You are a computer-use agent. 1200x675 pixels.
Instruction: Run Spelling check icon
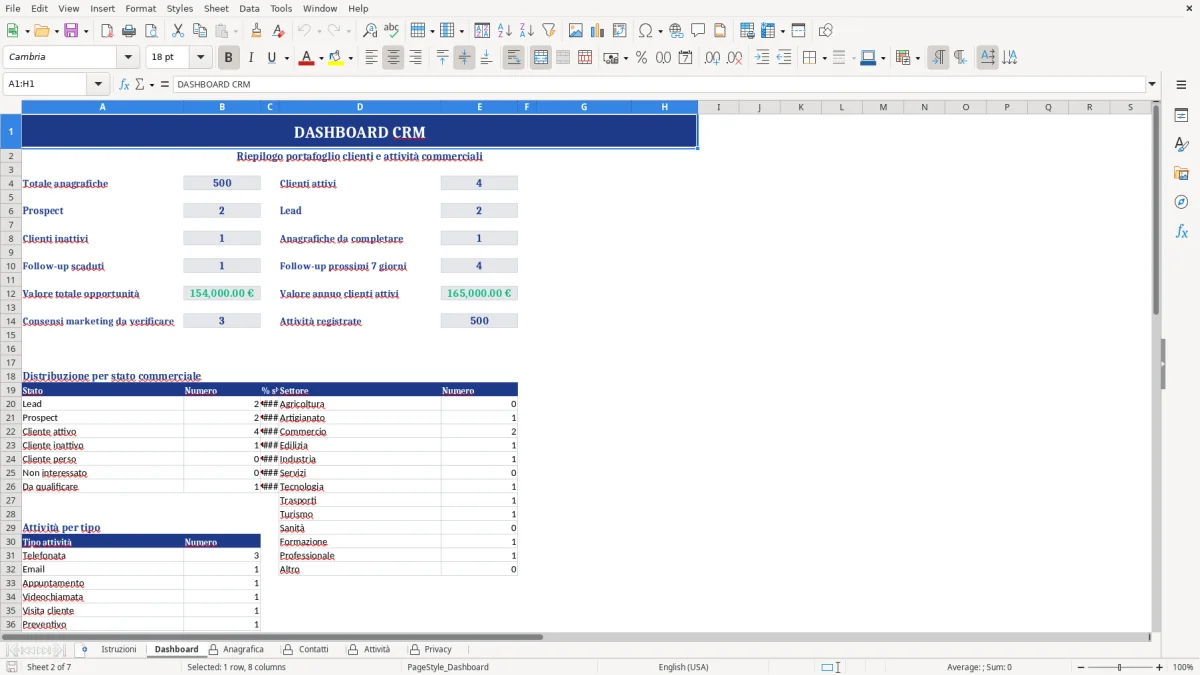click(392, 31)
